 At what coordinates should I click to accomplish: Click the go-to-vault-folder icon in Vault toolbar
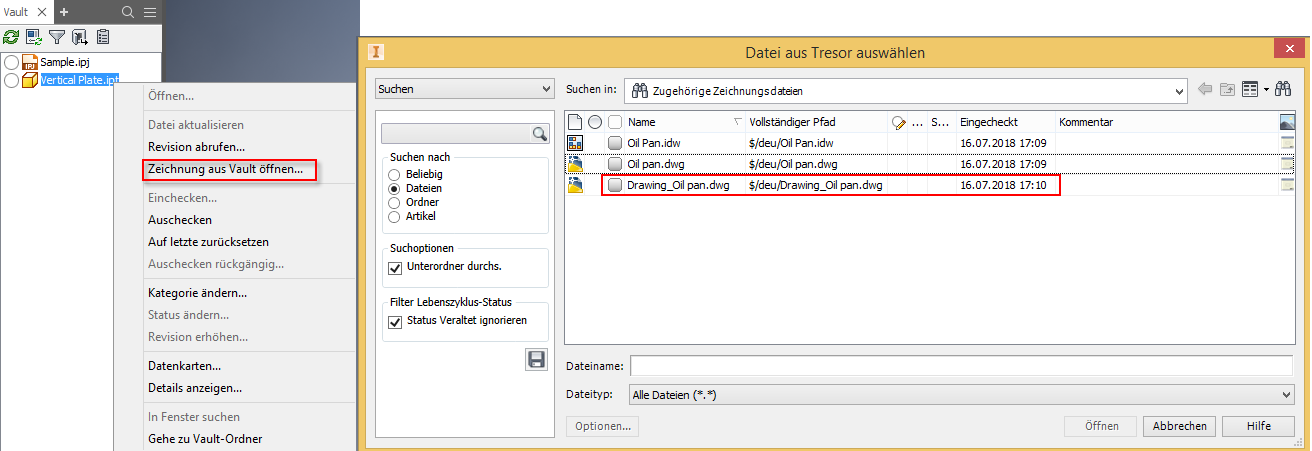click(80, 37)
